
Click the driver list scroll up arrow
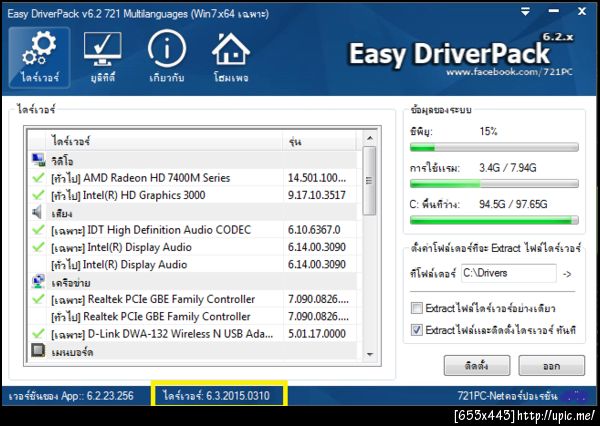[370, 138]
